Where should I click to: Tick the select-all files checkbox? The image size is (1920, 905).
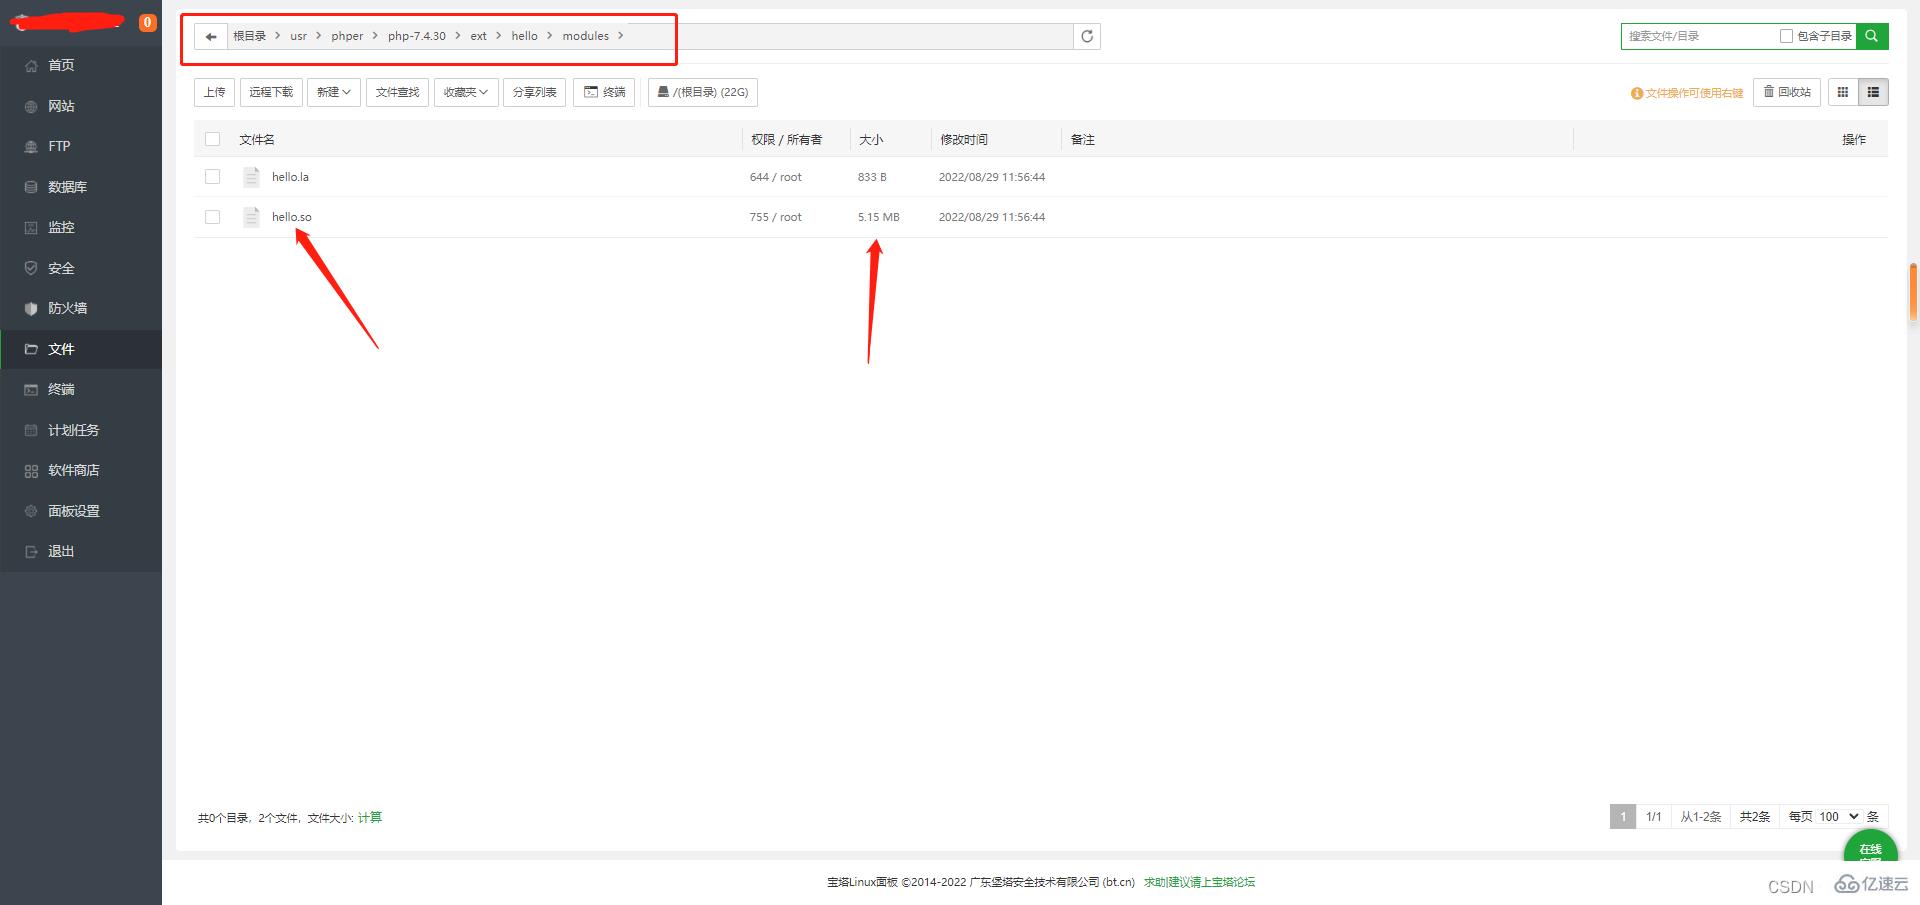[x=212, y=139]
